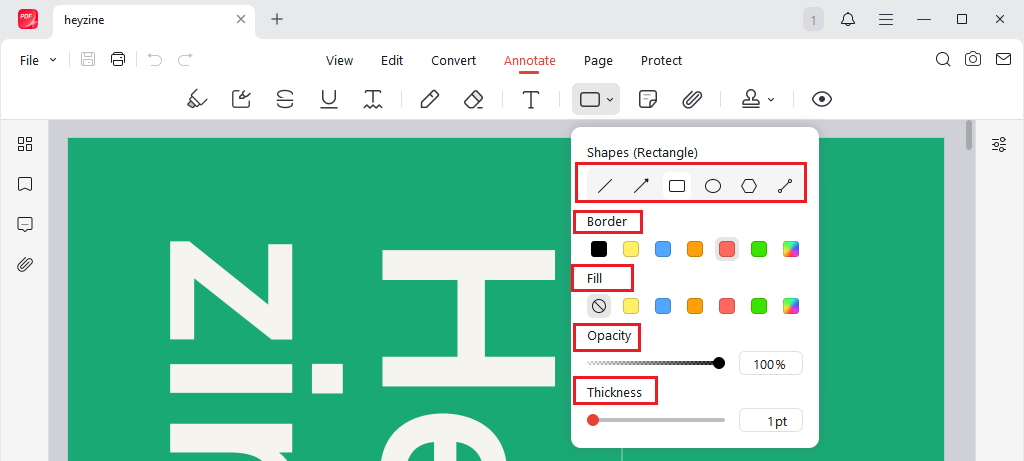Select the Sticky Note tool
Image resolution: width=1024 pixels, height=461 pixels.
click(648, 99)
